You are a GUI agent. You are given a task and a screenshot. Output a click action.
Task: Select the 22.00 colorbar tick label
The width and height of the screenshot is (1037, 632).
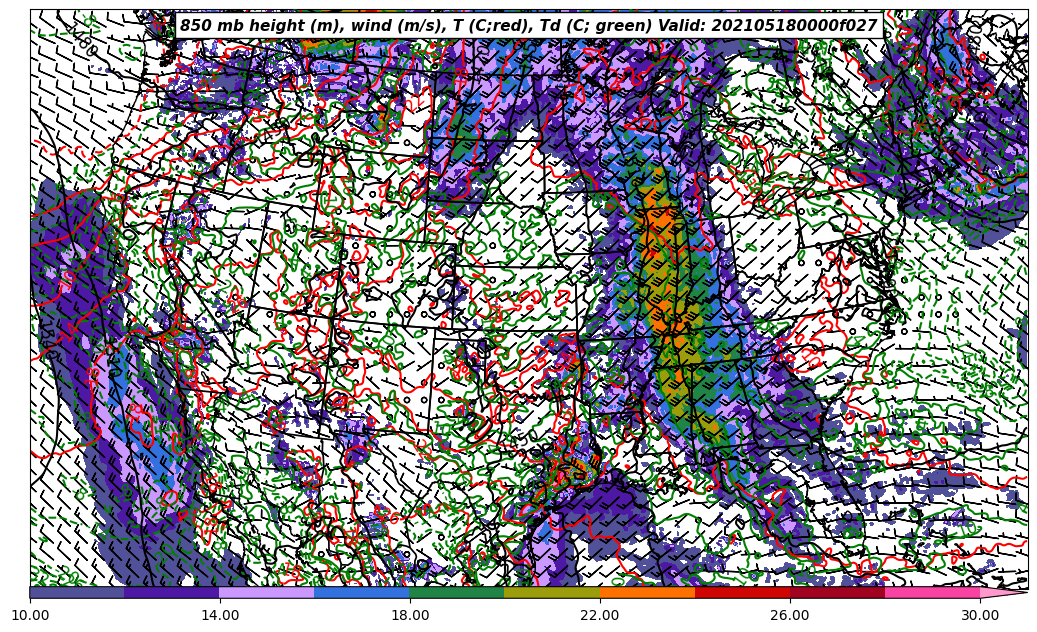[x=600, y=616]
